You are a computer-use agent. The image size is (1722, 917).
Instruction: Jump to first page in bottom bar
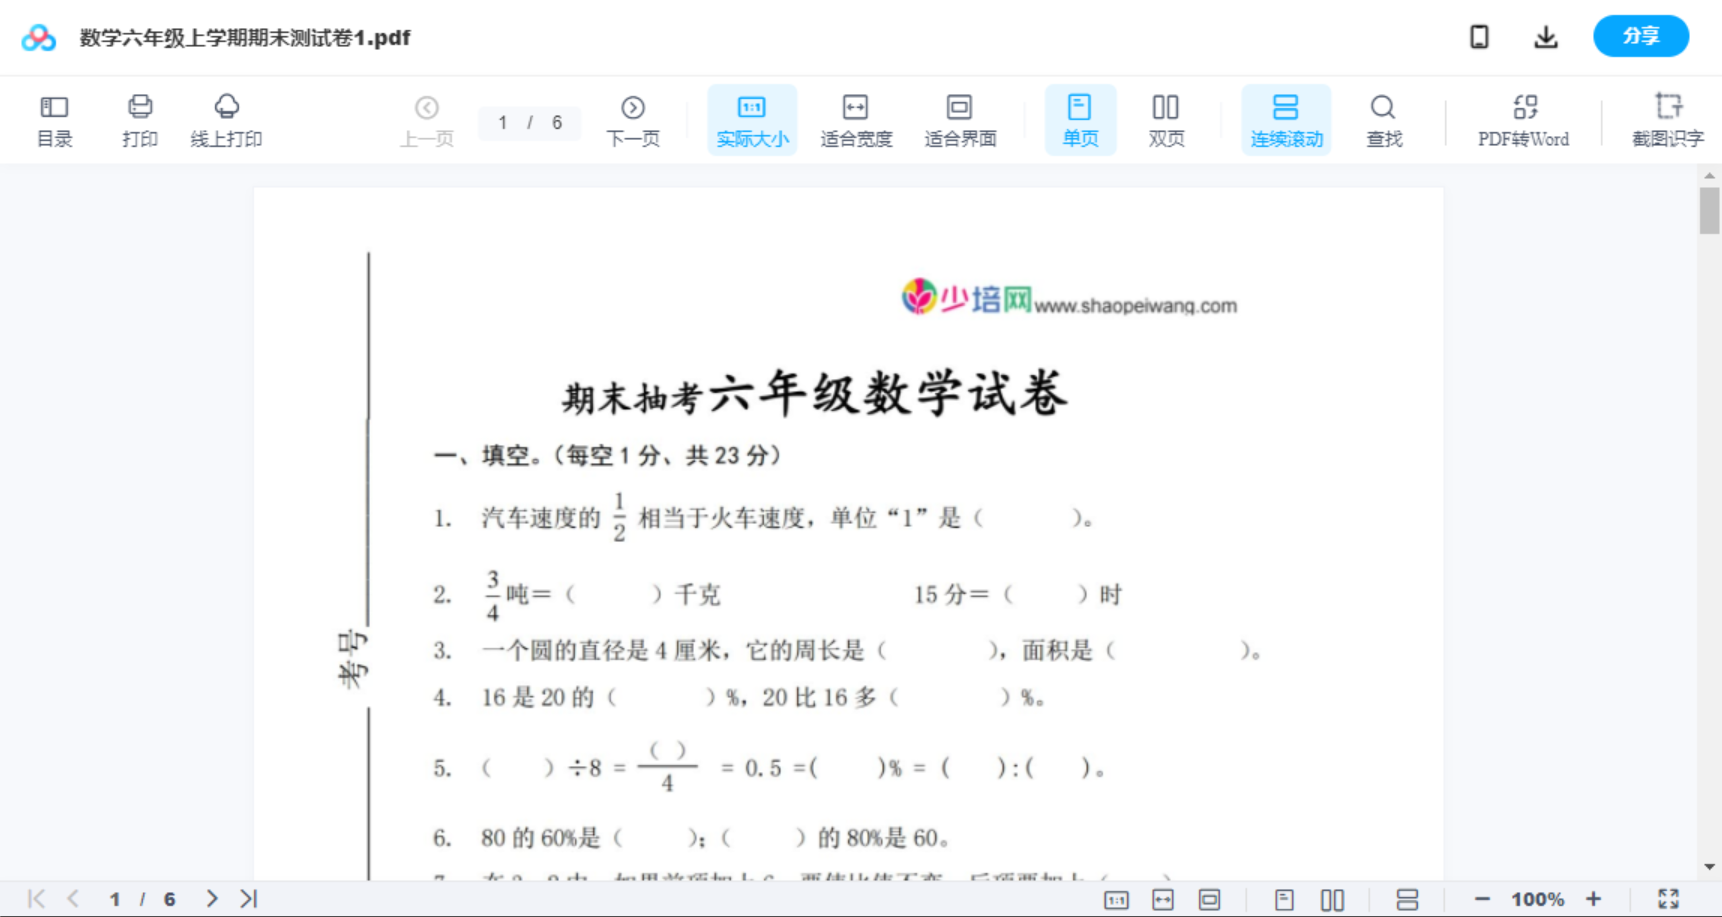pyautogui.click(x=36, y=899)
